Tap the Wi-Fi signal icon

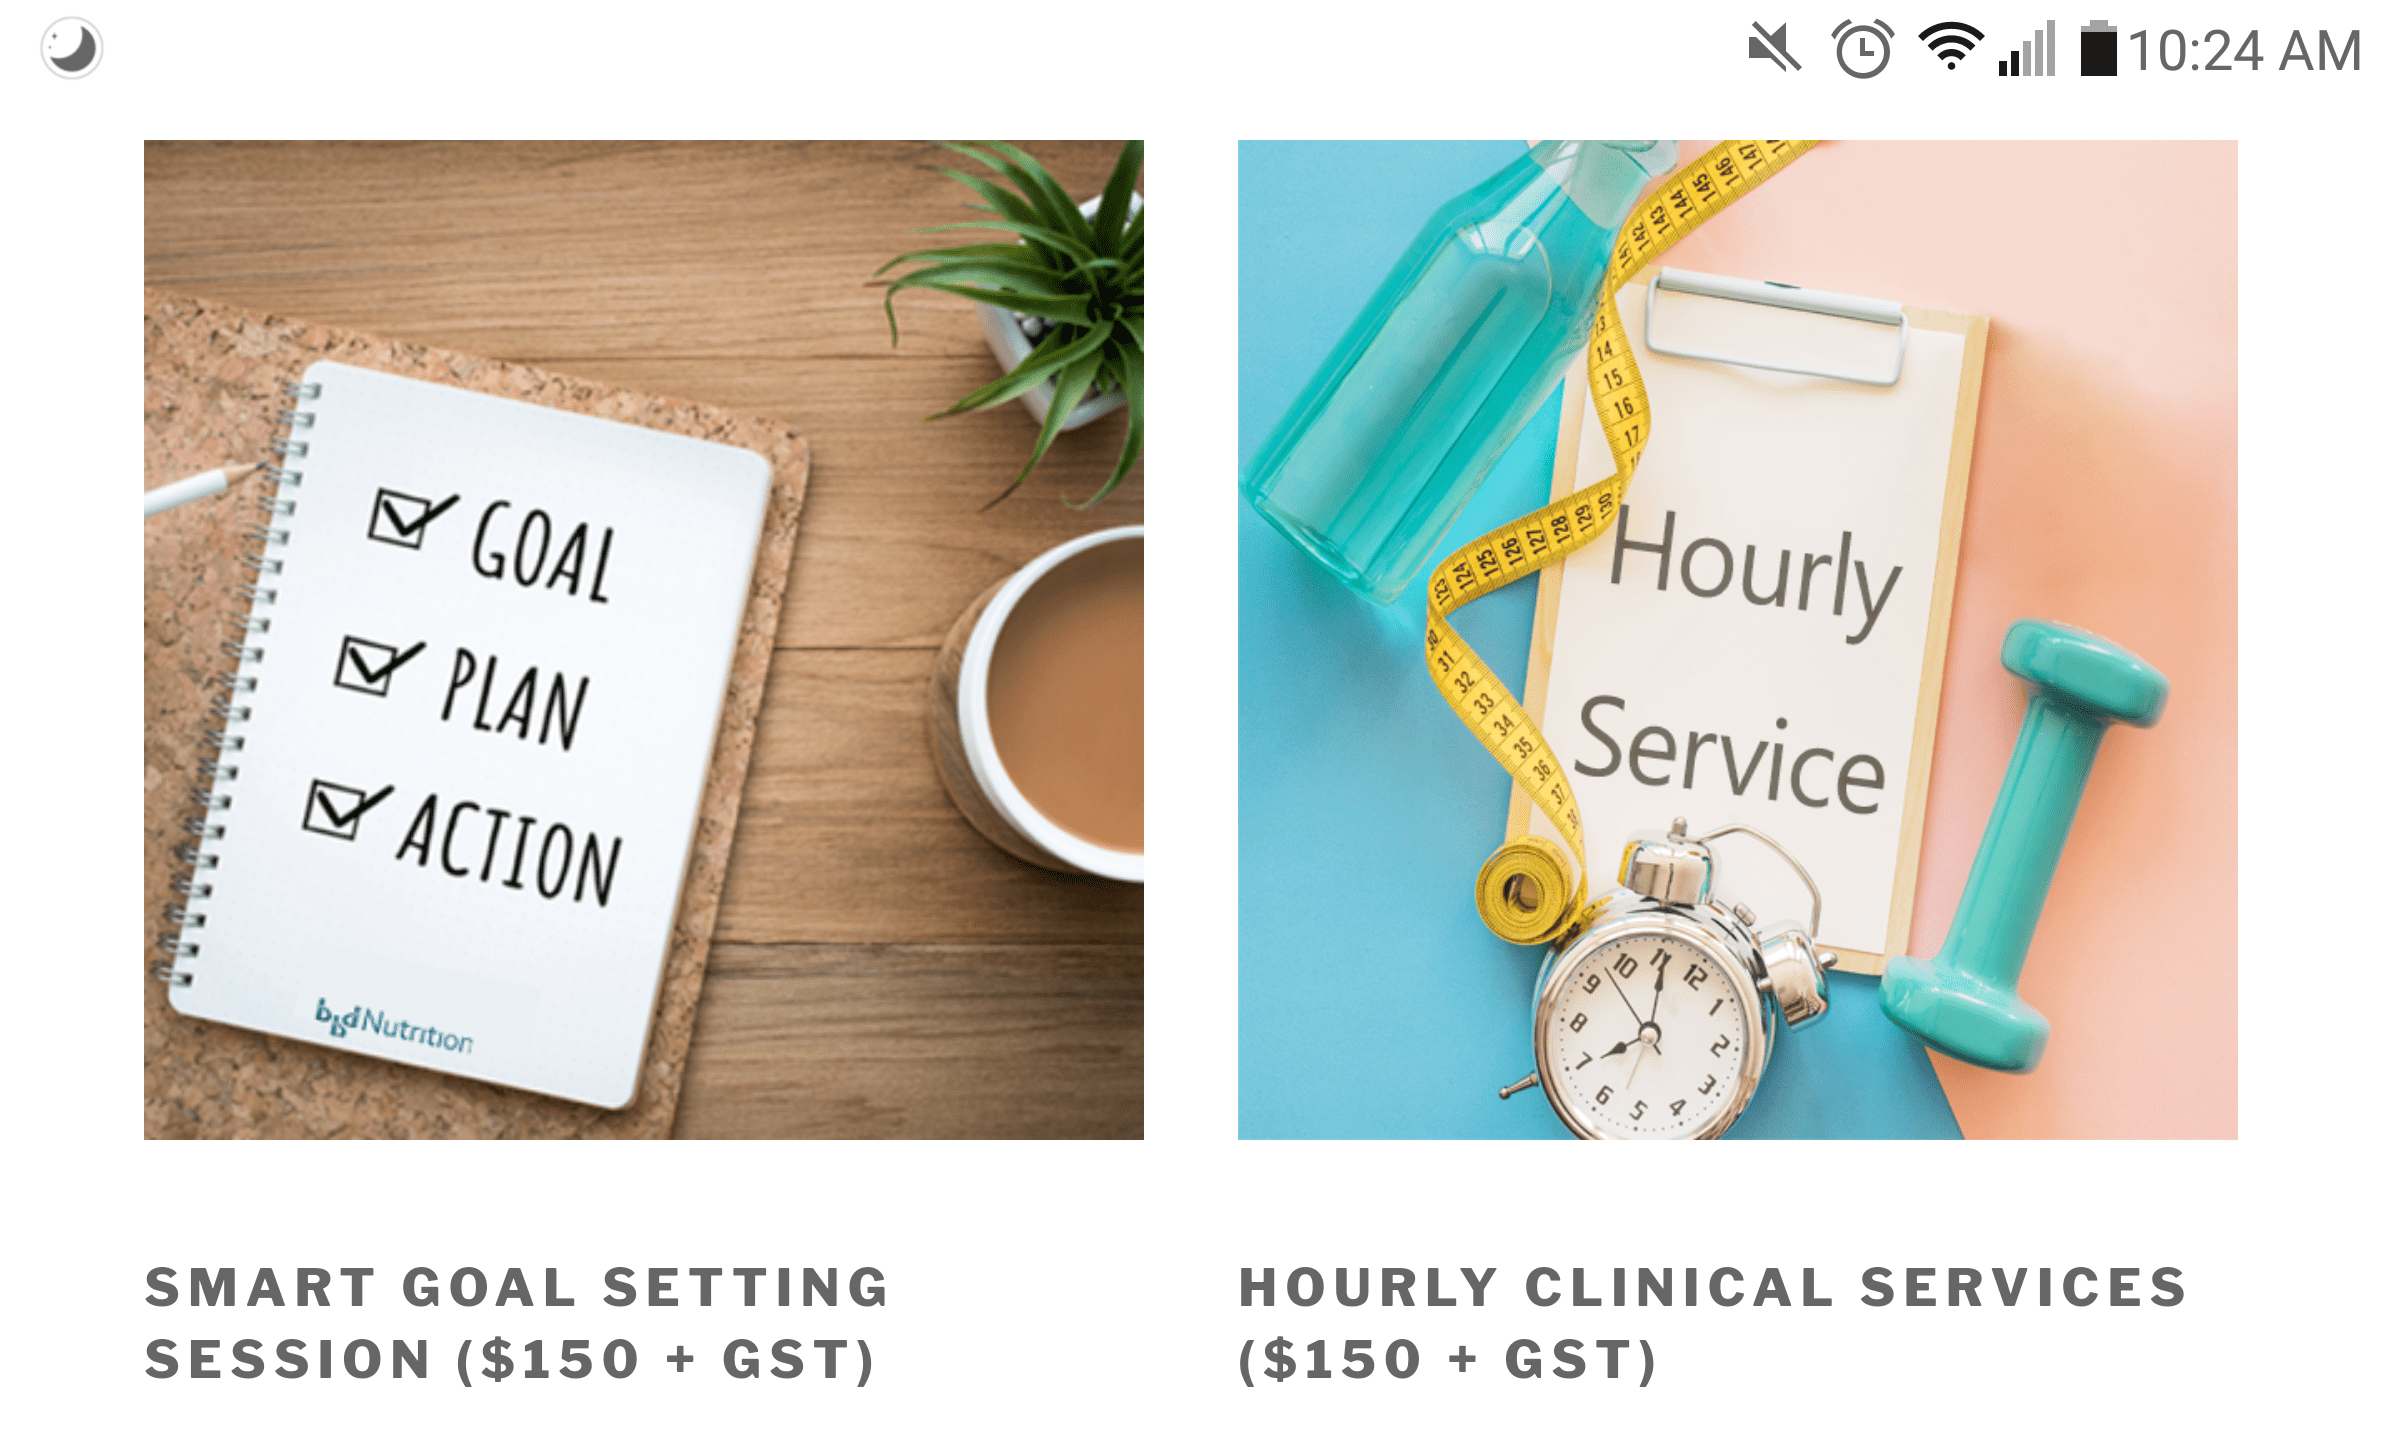[x=1950, y=47]
